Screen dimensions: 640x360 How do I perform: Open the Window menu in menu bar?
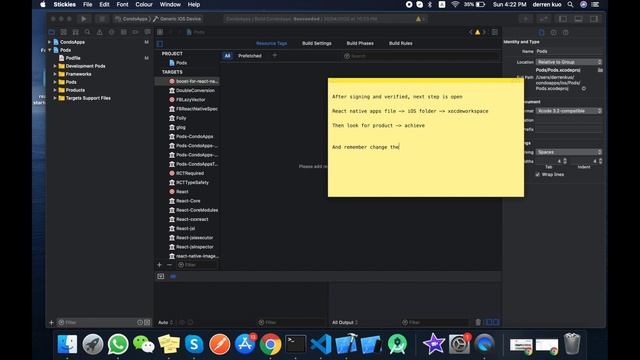170,4
